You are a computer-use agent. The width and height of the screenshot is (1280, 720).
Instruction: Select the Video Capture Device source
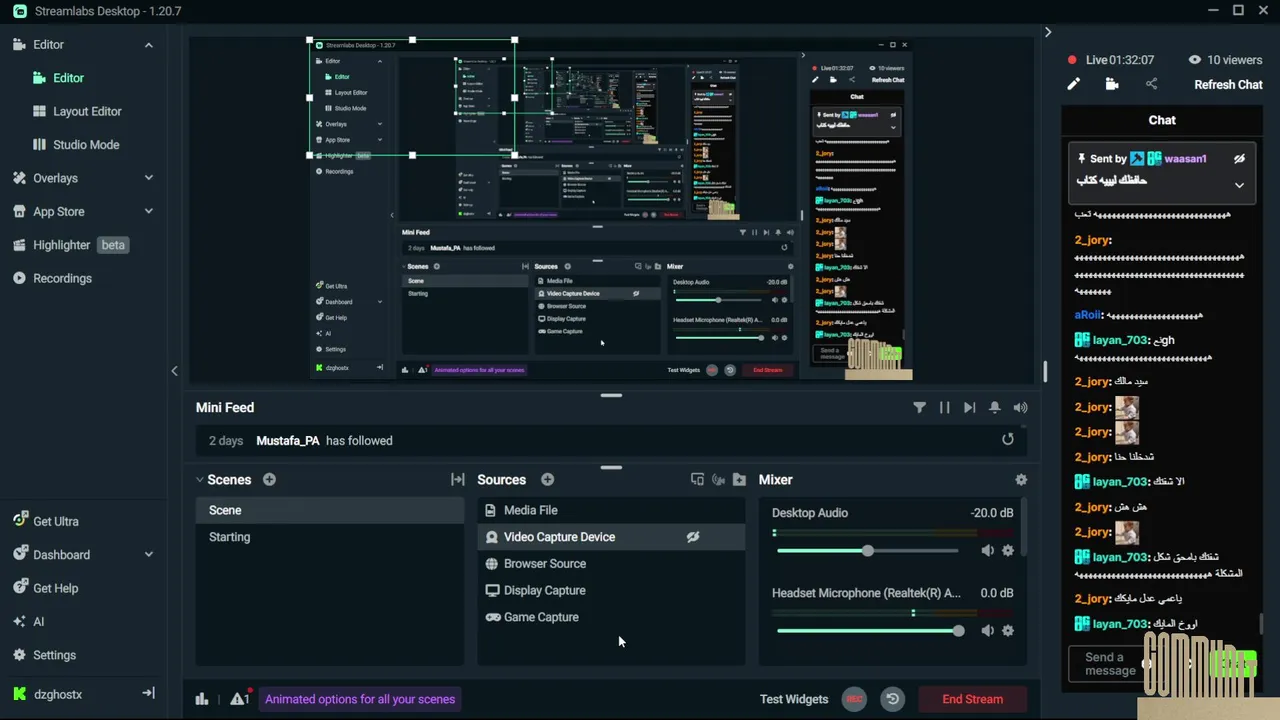tap(611, 537)
